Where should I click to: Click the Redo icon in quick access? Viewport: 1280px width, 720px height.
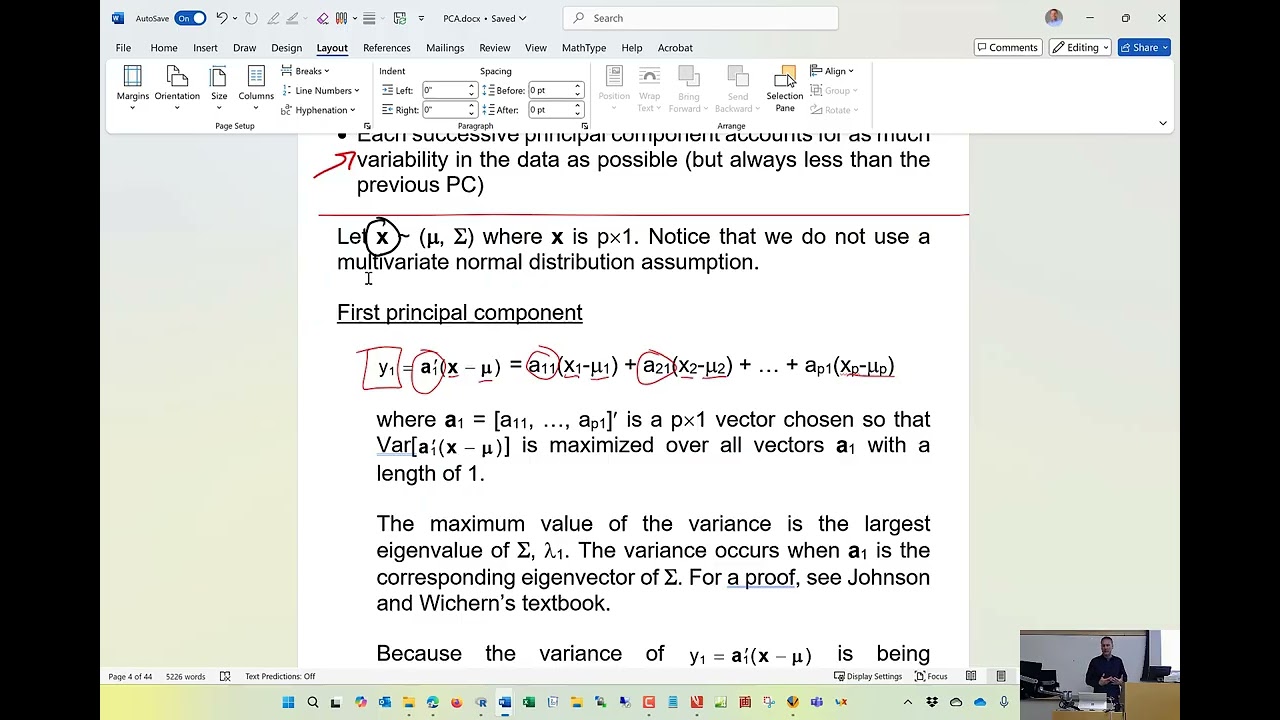250,18
